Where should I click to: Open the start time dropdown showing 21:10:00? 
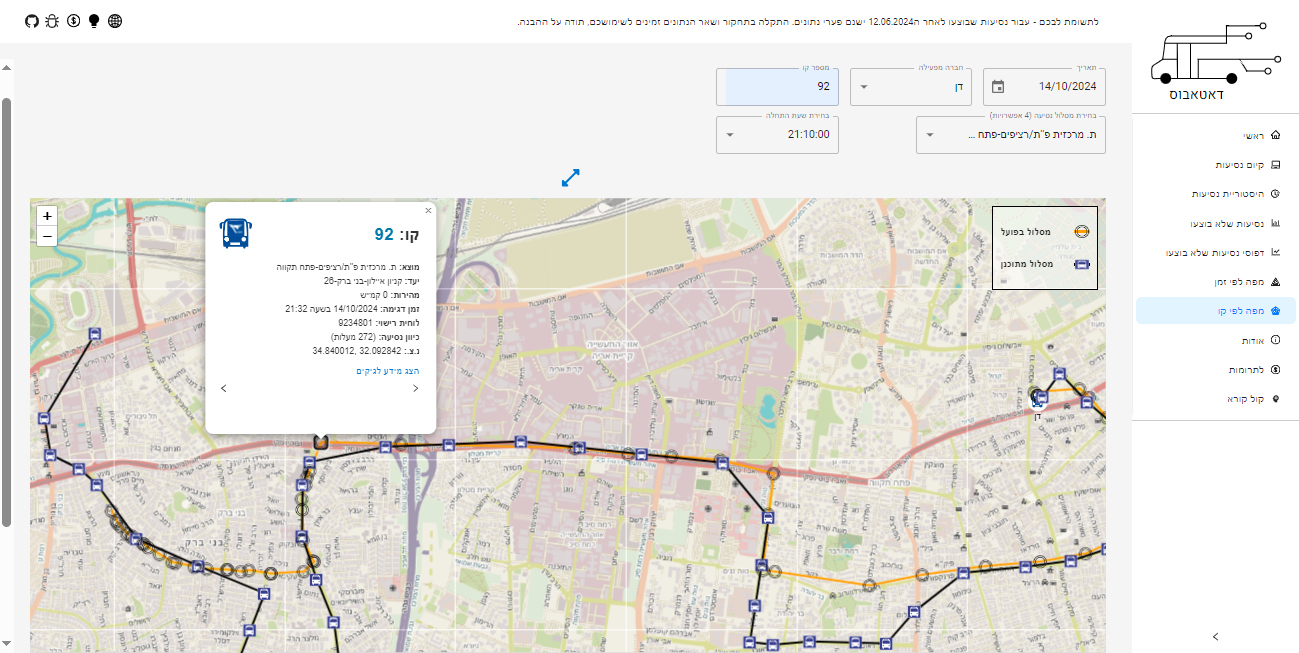779,135
